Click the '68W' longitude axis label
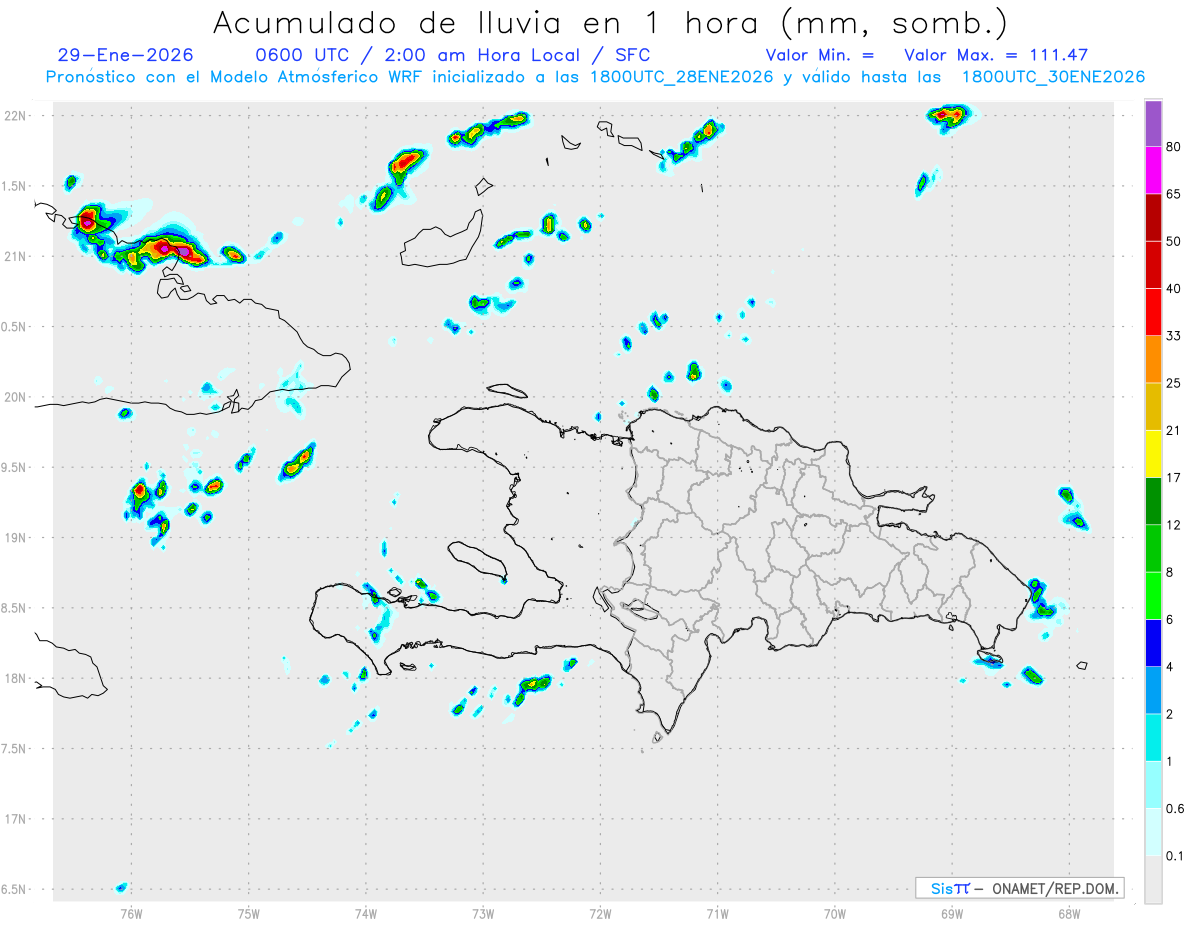Viewport: 1200px width, 927px height. click(1068, 912)
